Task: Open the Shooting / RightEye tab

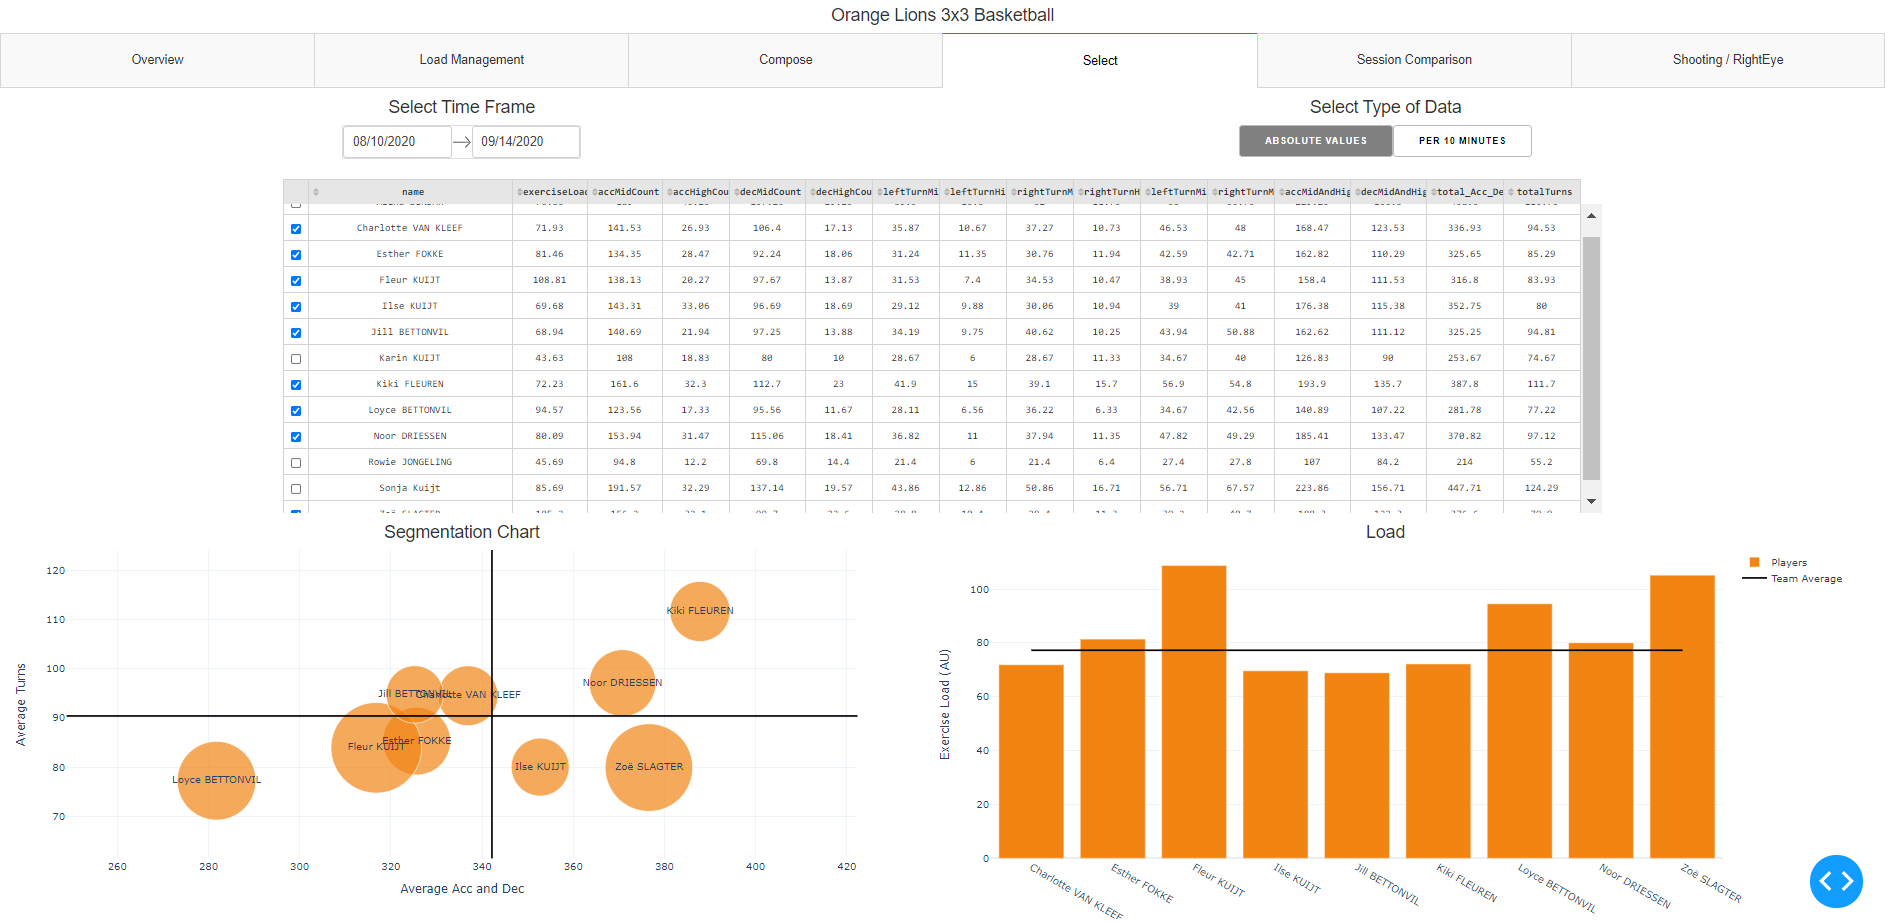Action: [1727, 60]
